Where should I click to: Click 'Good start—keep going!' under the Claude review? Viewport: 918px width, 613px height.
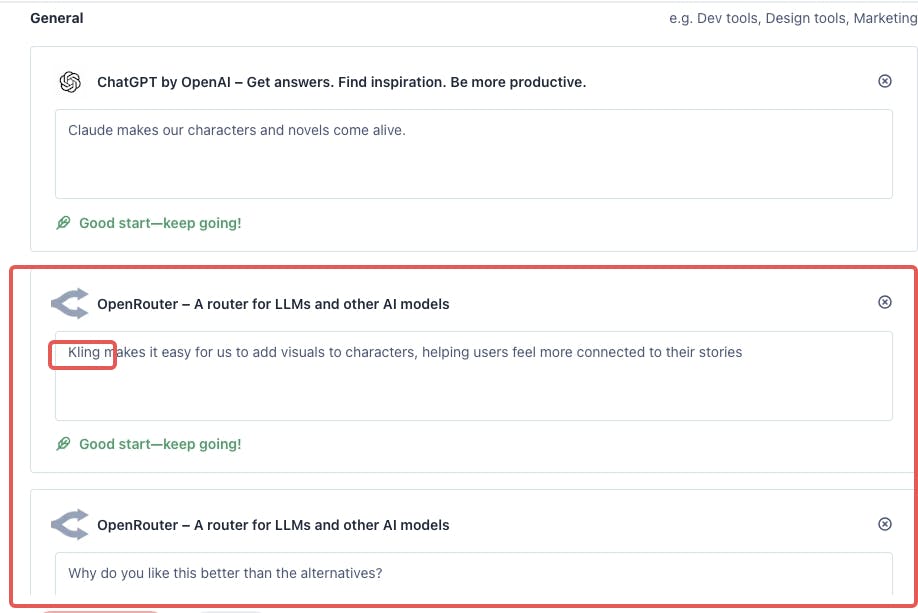pos(160,223)
